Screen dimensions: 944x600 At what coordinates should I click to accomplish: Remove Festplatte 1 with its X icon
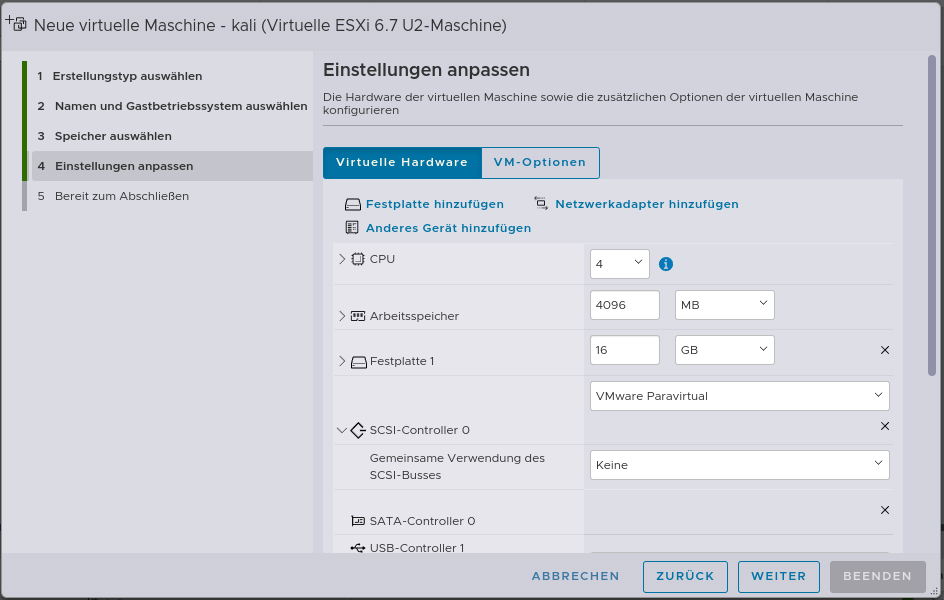(x=884, y=350)
